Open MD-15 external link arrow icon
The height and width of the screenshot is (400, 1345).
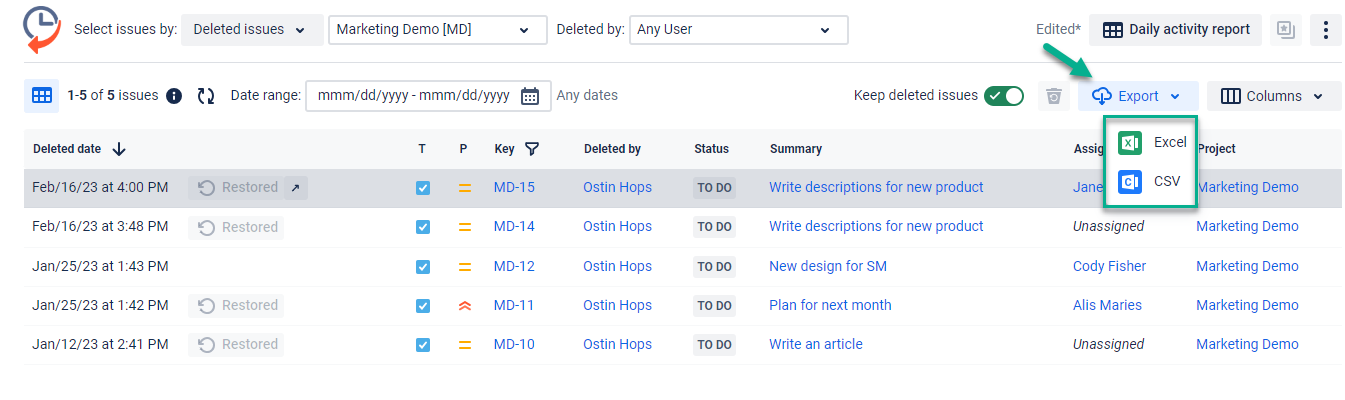[295, 187]
